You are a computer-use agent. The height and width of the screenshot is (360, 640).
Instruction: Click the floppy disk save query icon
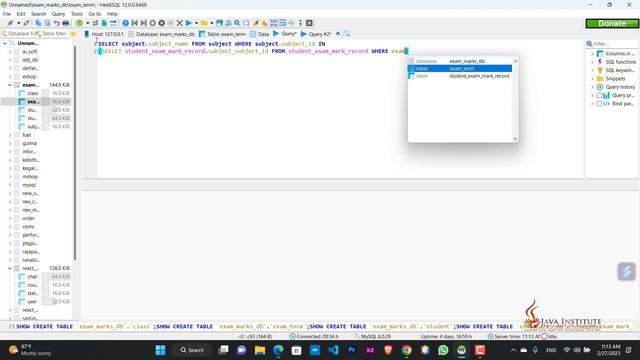click(x=219, y=23)
